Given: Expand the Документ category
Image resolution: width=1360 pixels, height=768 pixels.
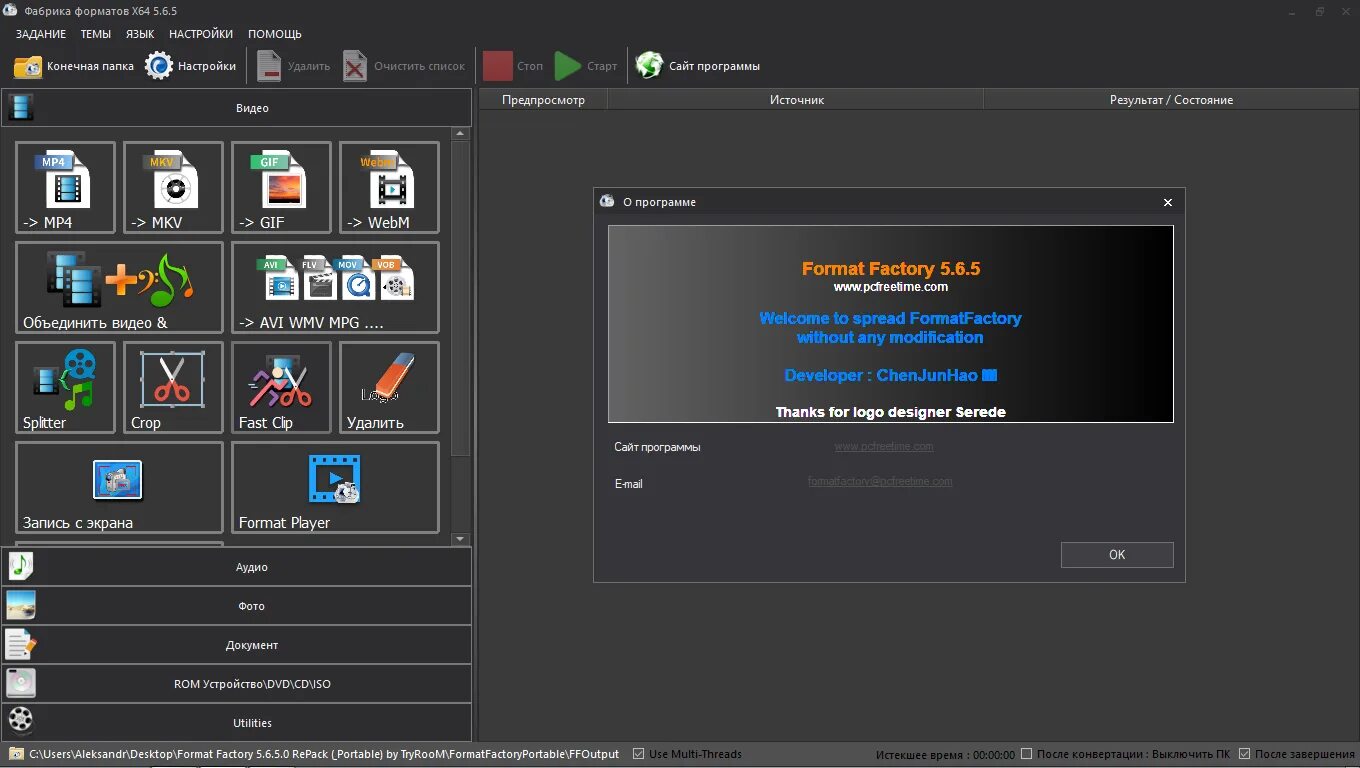Looking at the screenshot, I should 236,645.
